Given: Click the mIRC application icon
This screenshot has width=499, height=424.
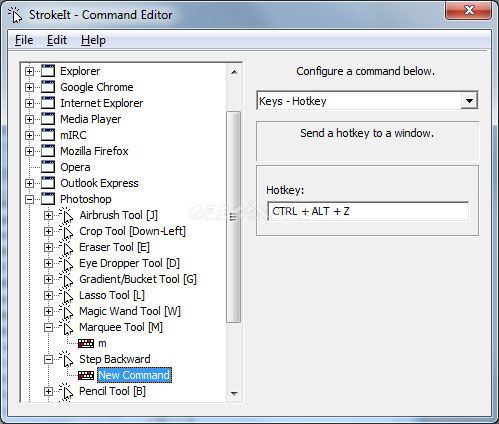Looking at the screenshot, I should click(x=48, y=135).
